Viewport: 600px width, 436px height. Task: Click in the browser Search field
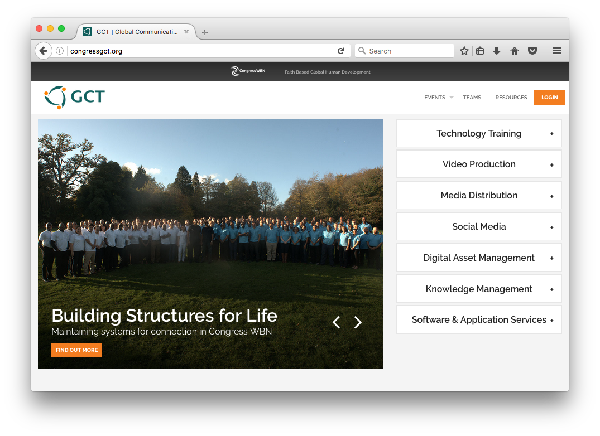pyautogui.click(x=408, y=50)
